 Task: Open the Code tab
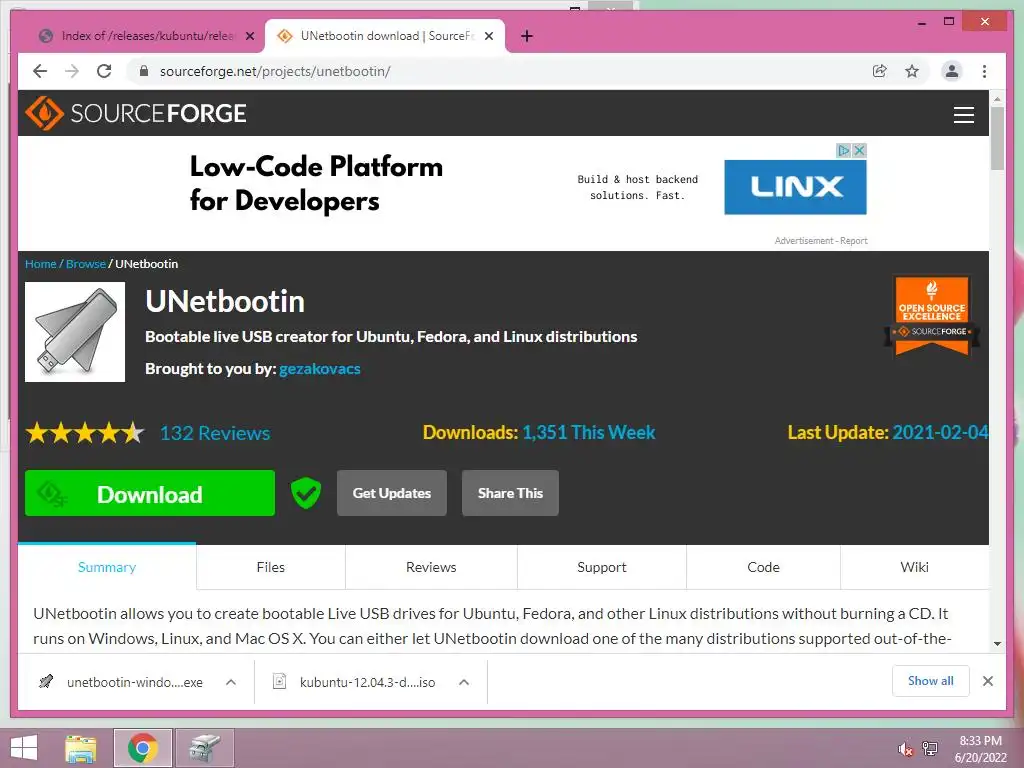click(x=763, y=567)
